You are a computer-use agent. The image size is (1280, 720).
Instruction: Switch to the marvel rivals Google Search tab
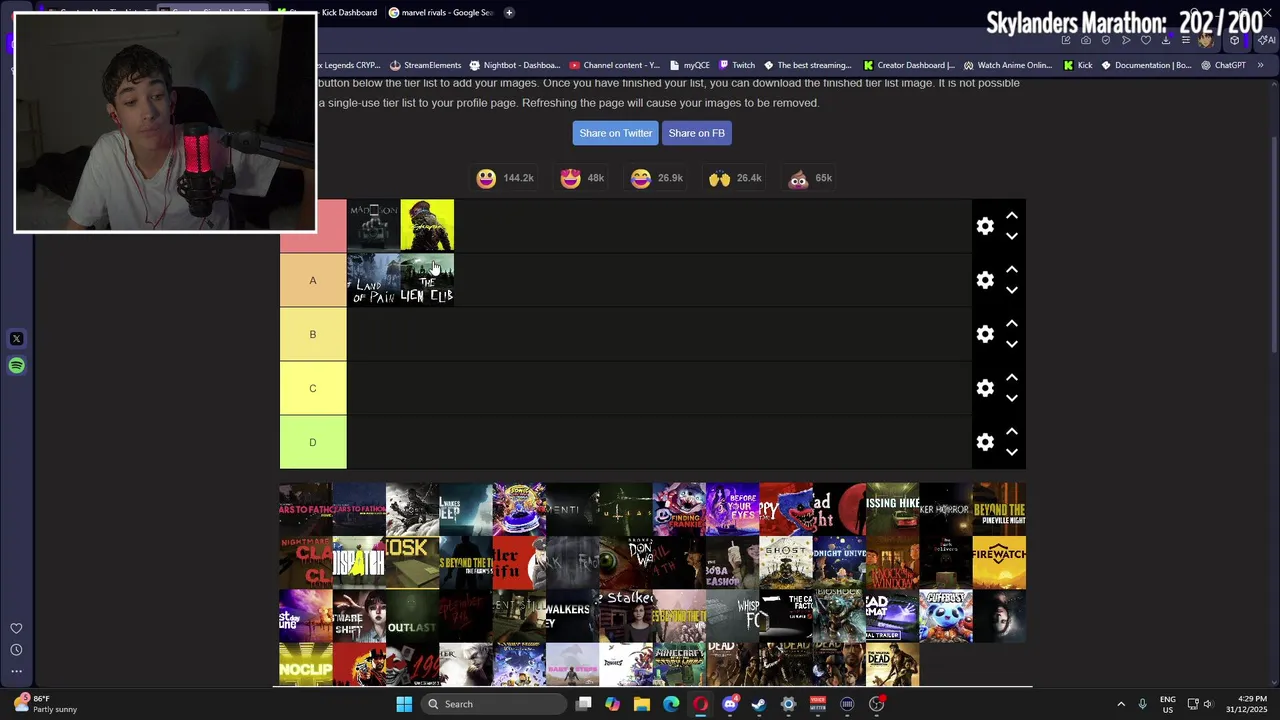(x=441, y=13)
